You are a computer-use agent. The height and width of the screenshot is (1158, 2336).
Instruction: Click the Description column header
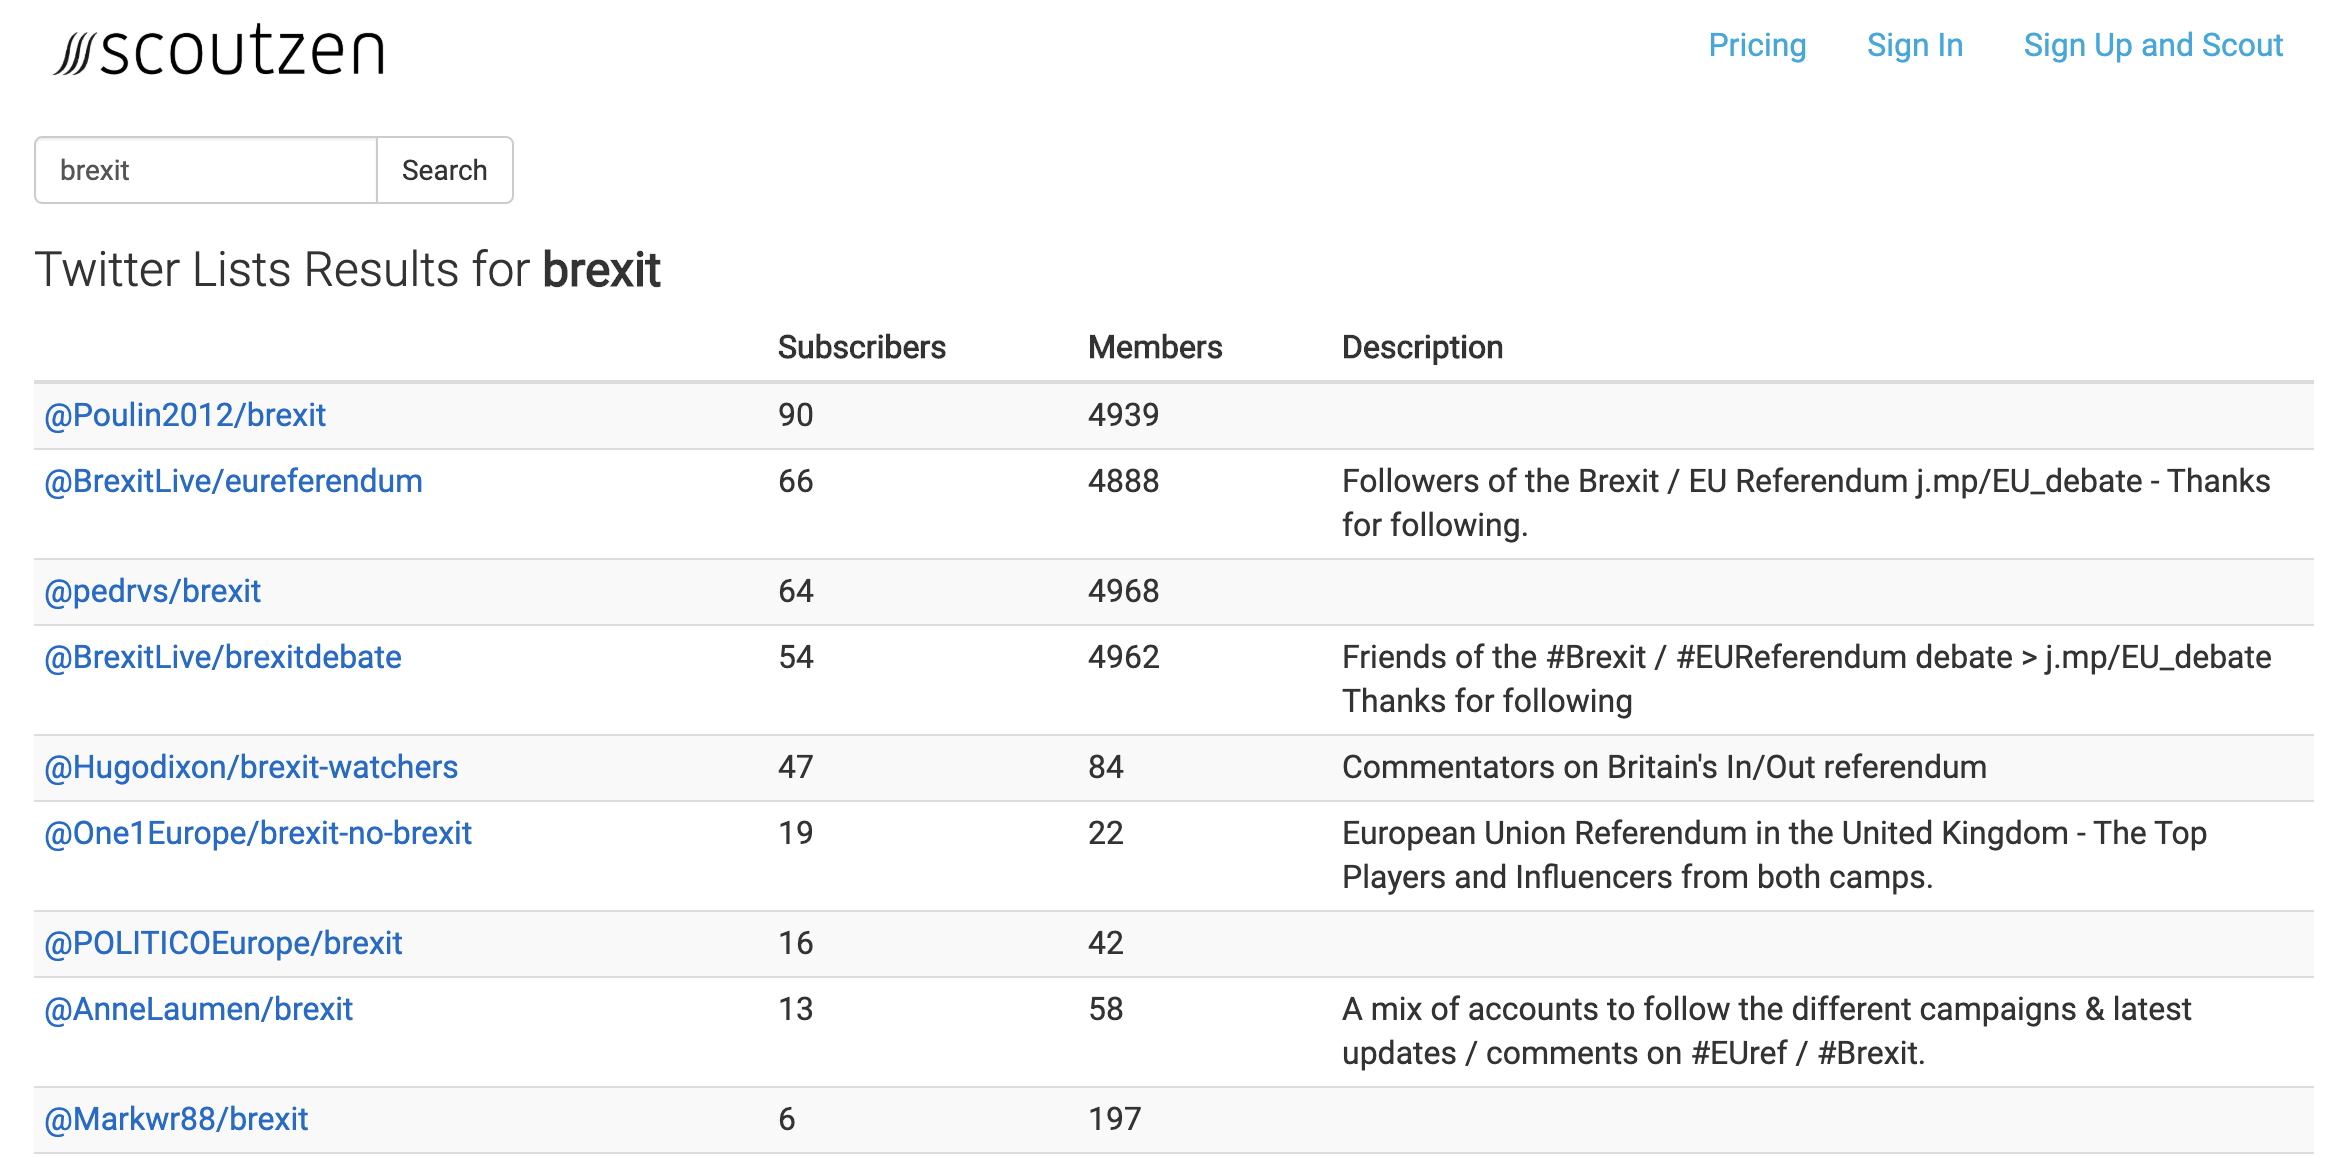1422,347
